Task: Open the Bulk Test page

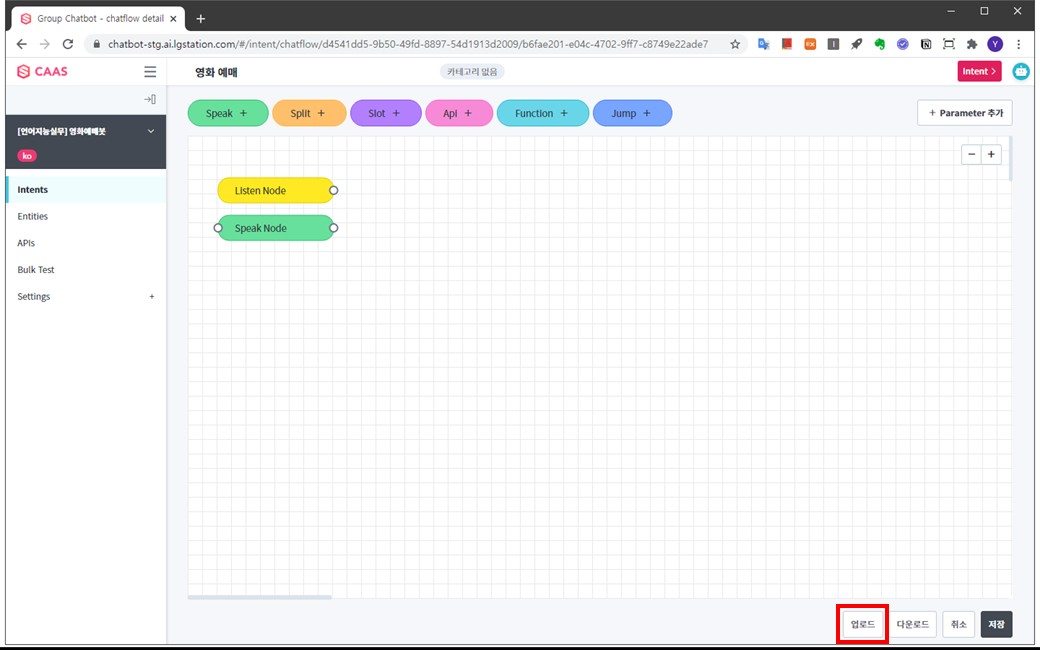Action: 36,270
